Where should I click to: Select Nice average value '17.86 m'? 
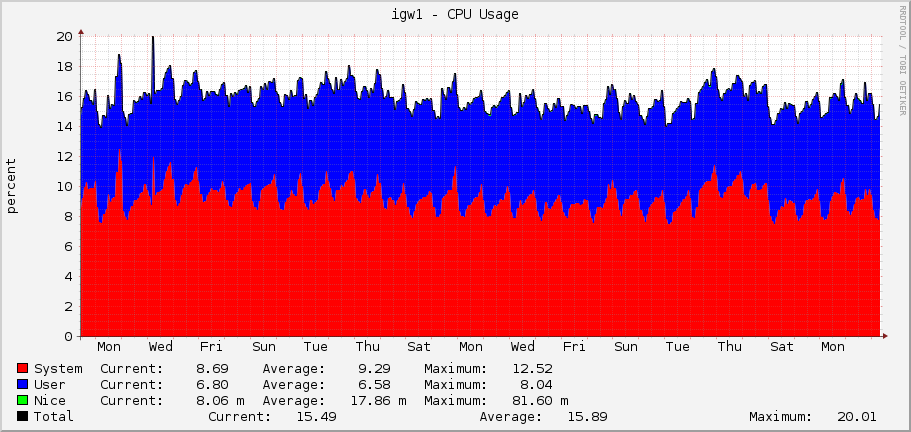pyautogui.click(x=378, y=401)
